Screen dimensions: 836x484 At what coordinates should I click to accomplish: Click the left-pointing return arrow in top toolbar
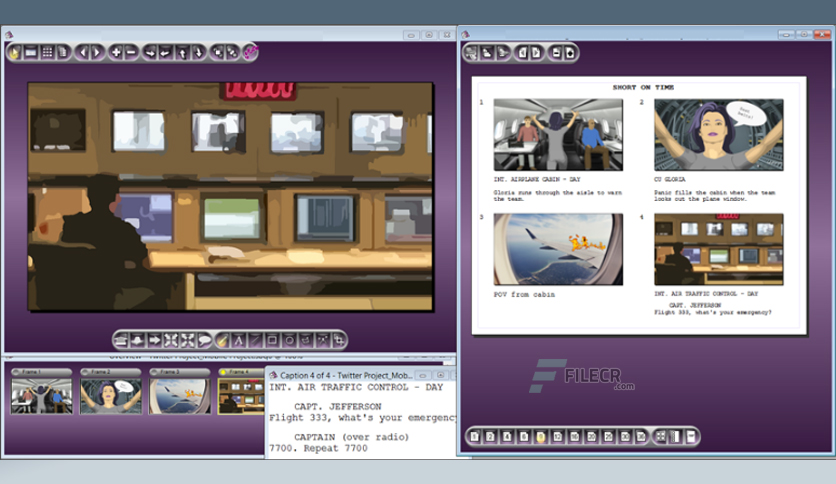[165, 52]
